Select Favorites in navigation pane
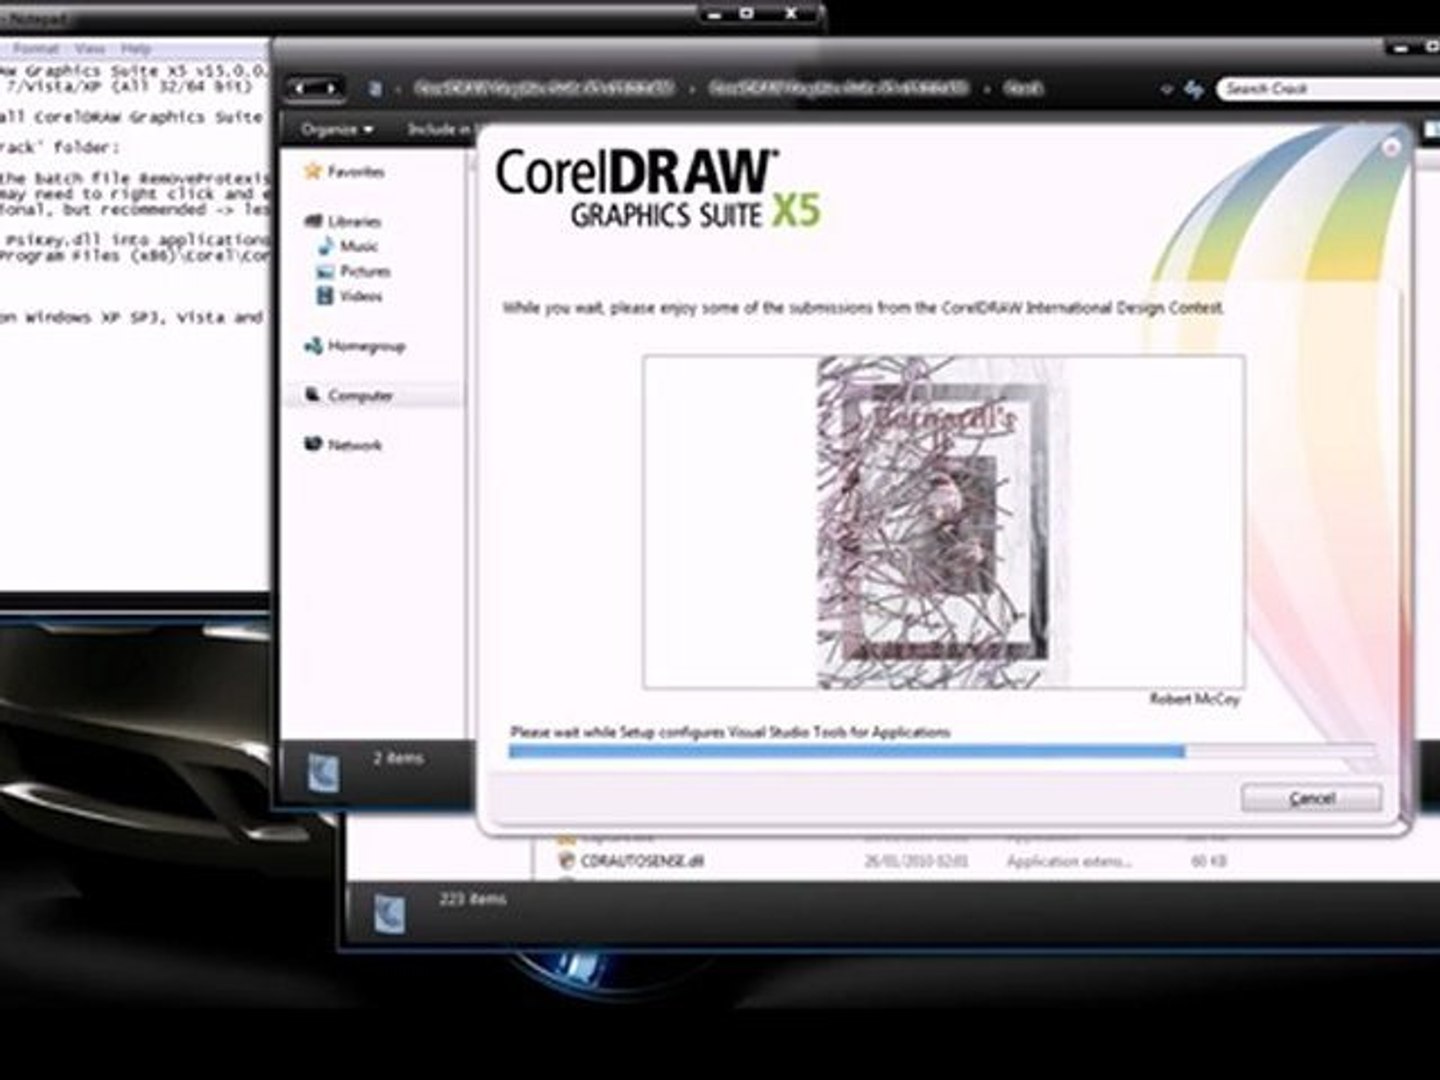The height and width of the screenshot is (1080, 1440). pos(356,172)
